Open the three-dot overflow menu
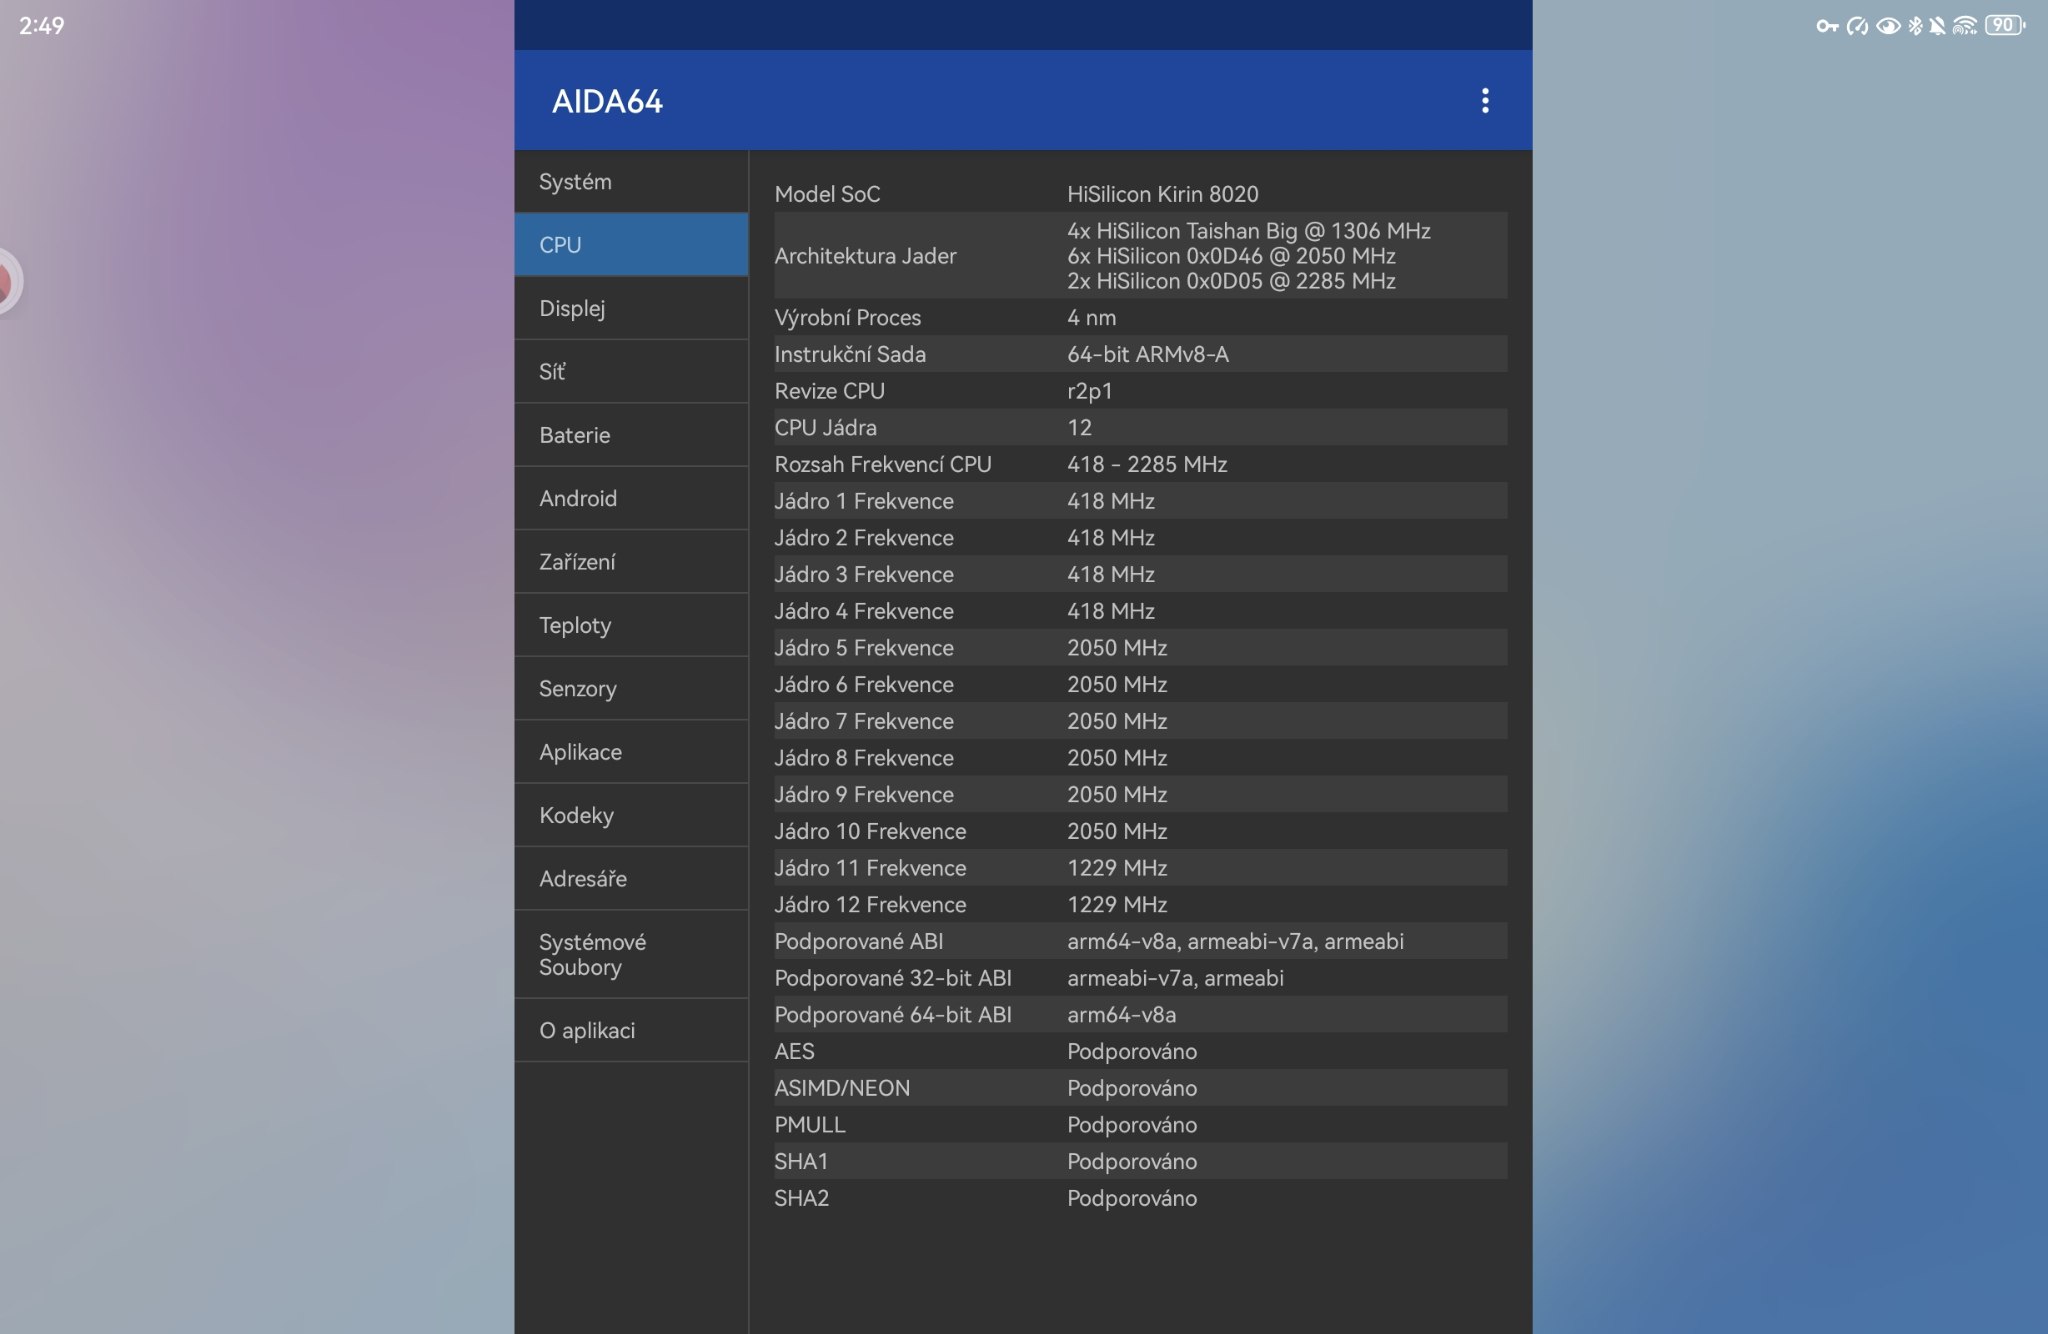 1485,100
